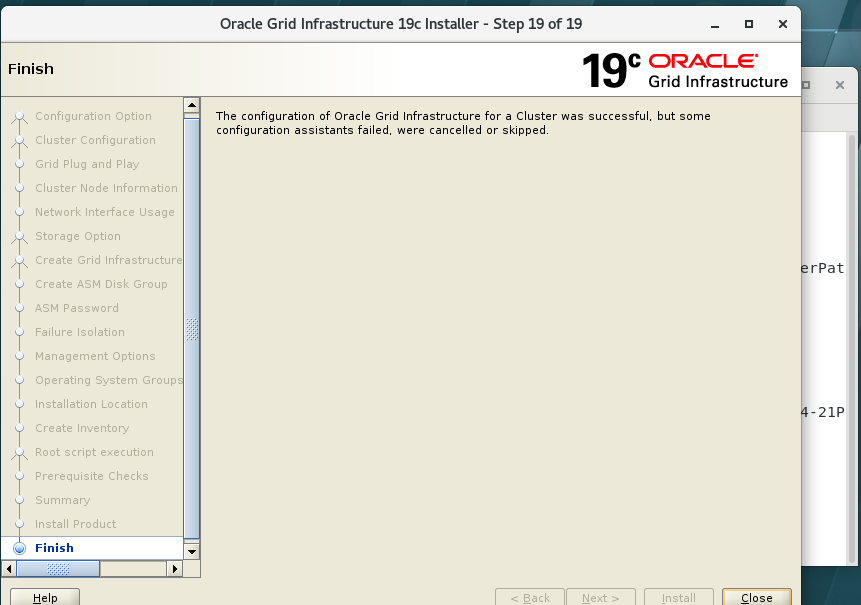
Task: Click the sidebar scroll-down arrow
Action: [x=192, y=552]
